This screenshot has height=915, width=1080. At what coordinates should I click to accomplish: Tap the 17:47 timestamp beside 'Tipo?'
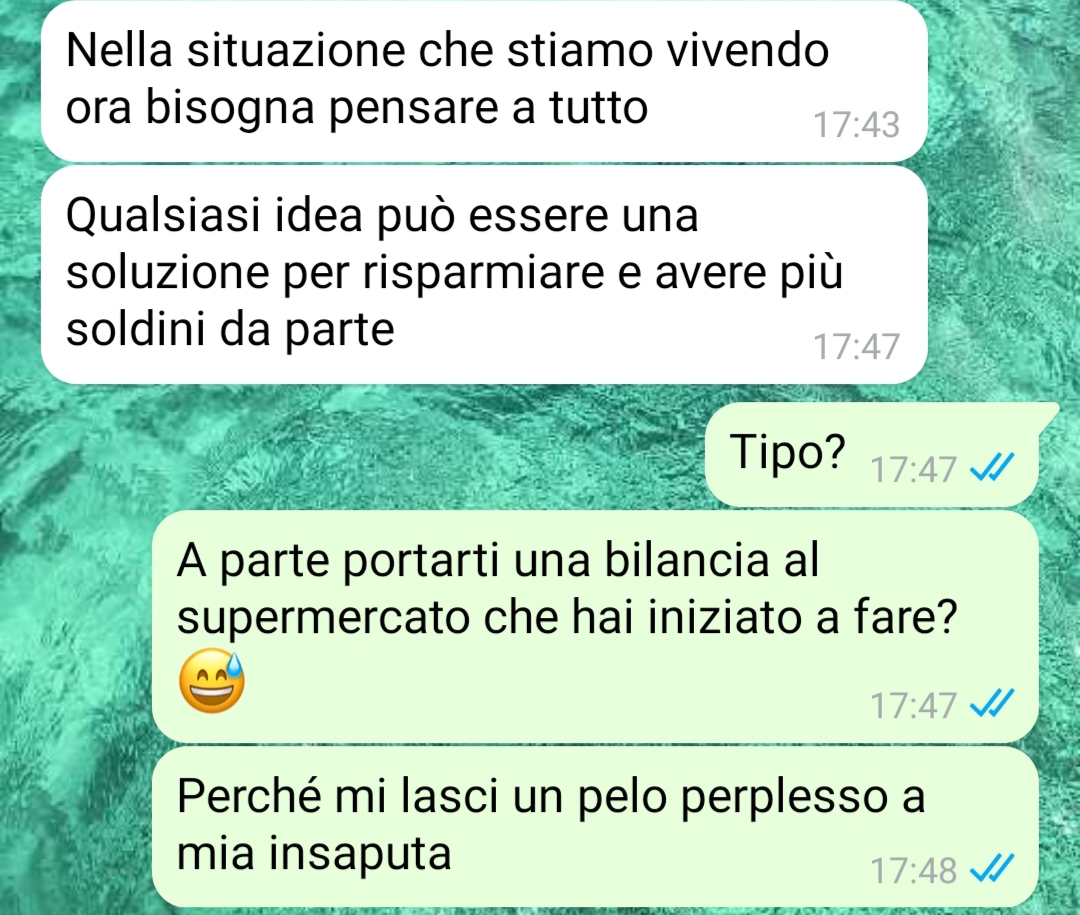point(913,469)
